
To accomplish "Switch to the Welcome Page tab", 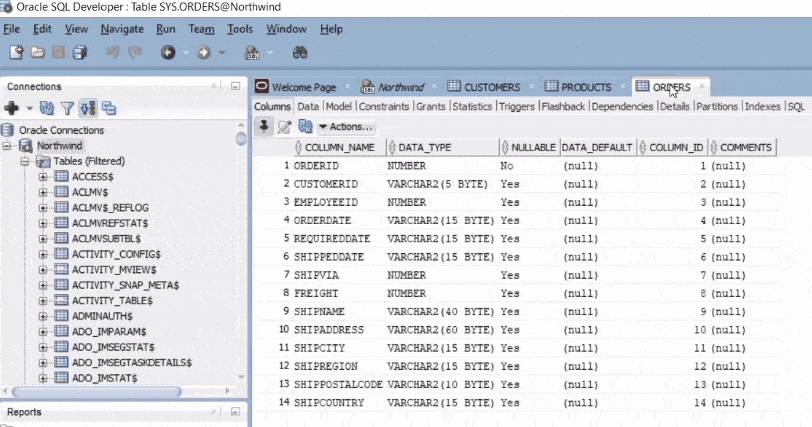I will coord(304,87).
